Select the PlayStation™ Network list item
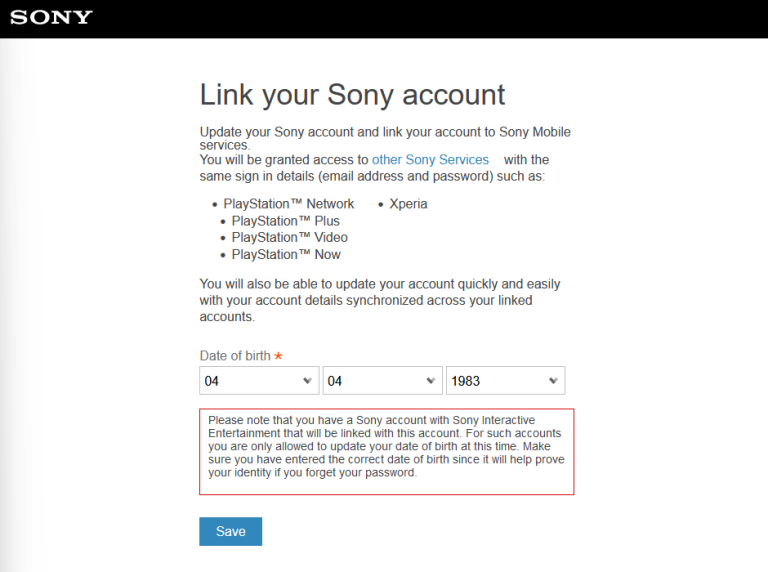The height and width of the screenshot is (572, 768). tap(288, 204)
